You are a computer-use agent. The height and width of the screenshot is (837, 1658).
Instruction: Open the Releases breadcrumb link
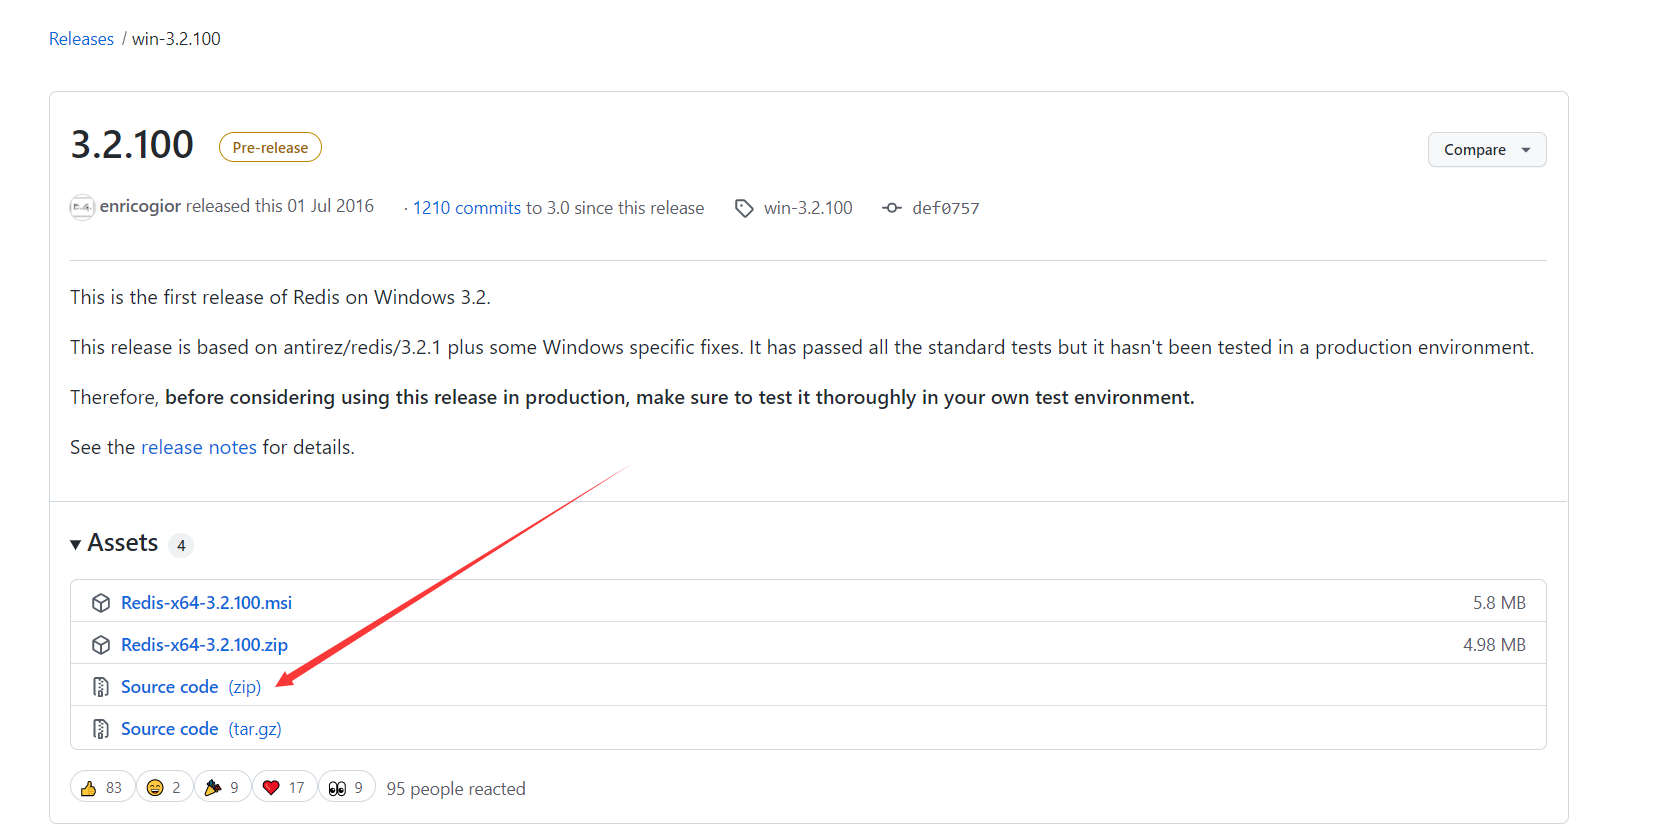(x=81, y=39)
